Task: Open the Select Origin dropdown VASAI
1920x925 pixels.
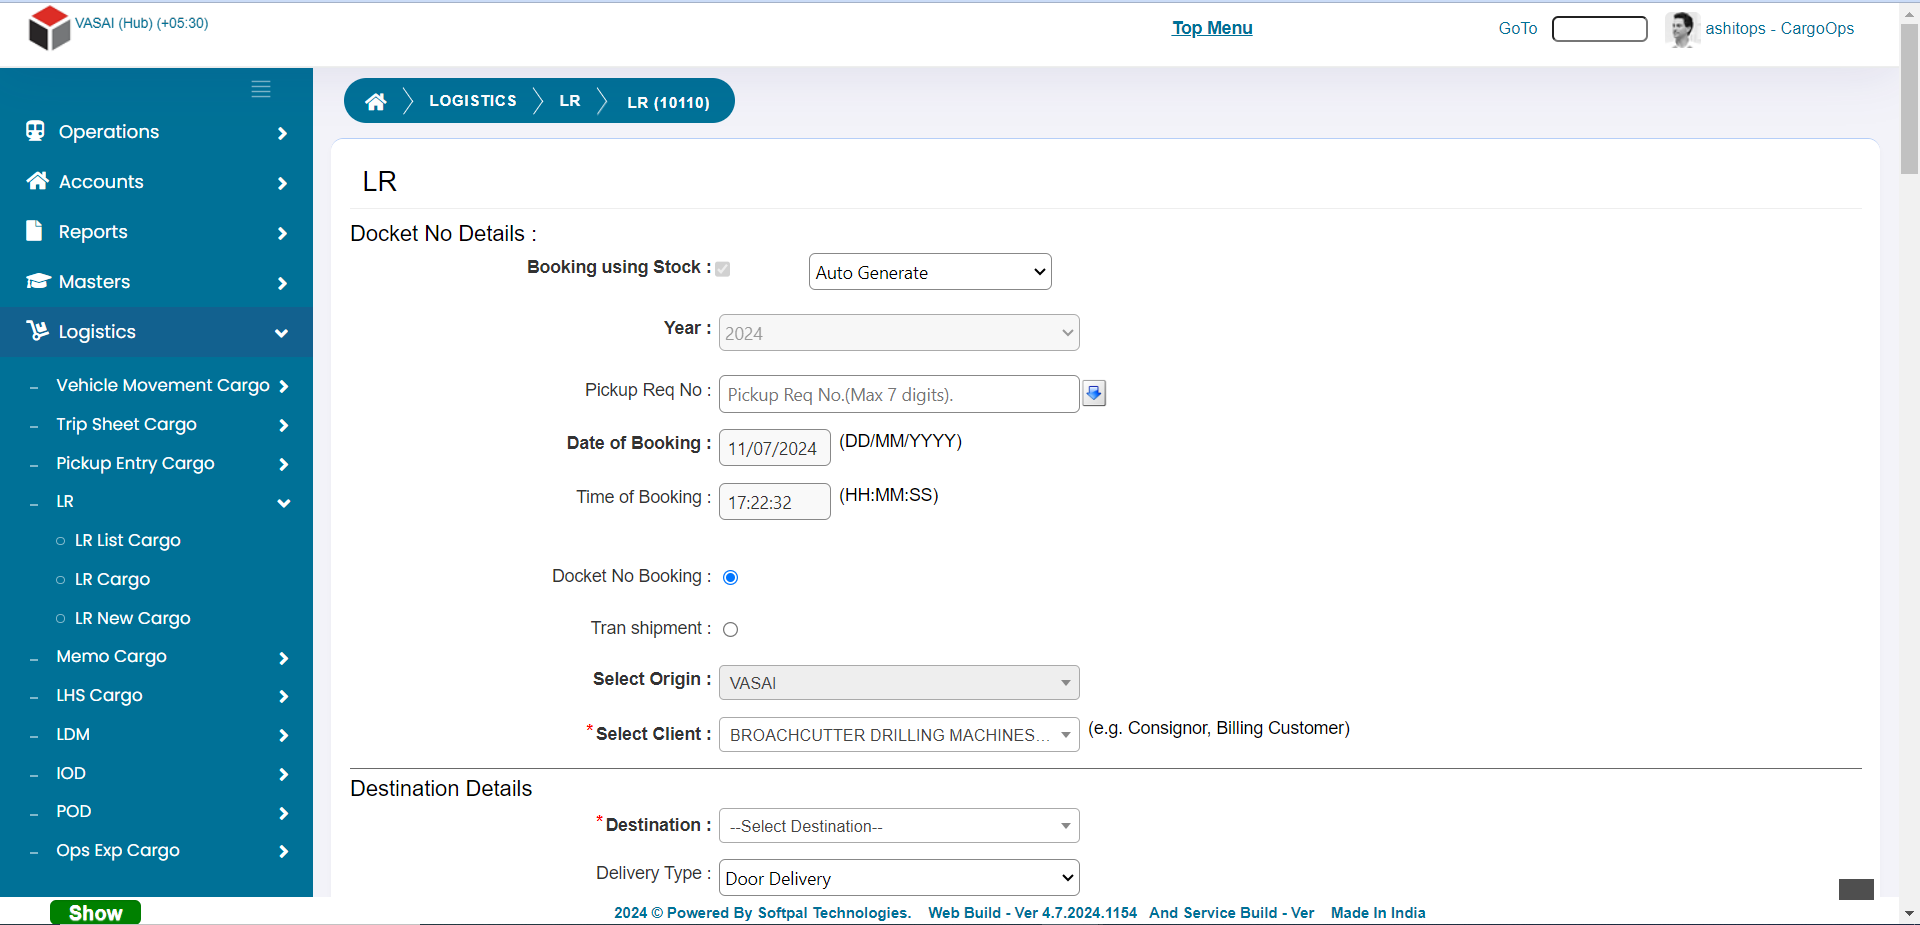Action: pyautogui.click(x=899, y=683)
